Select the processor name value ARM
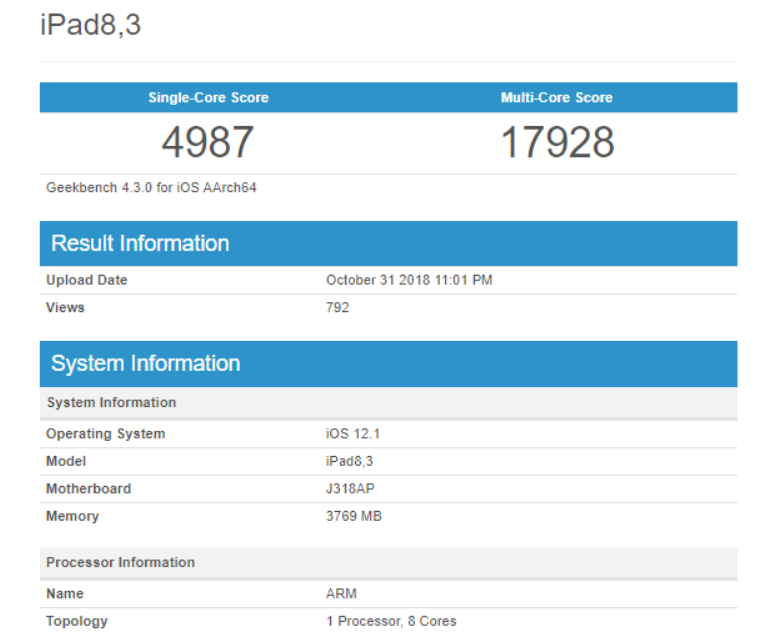The width and height of the screenshot is (769, 639). [342, 594]
